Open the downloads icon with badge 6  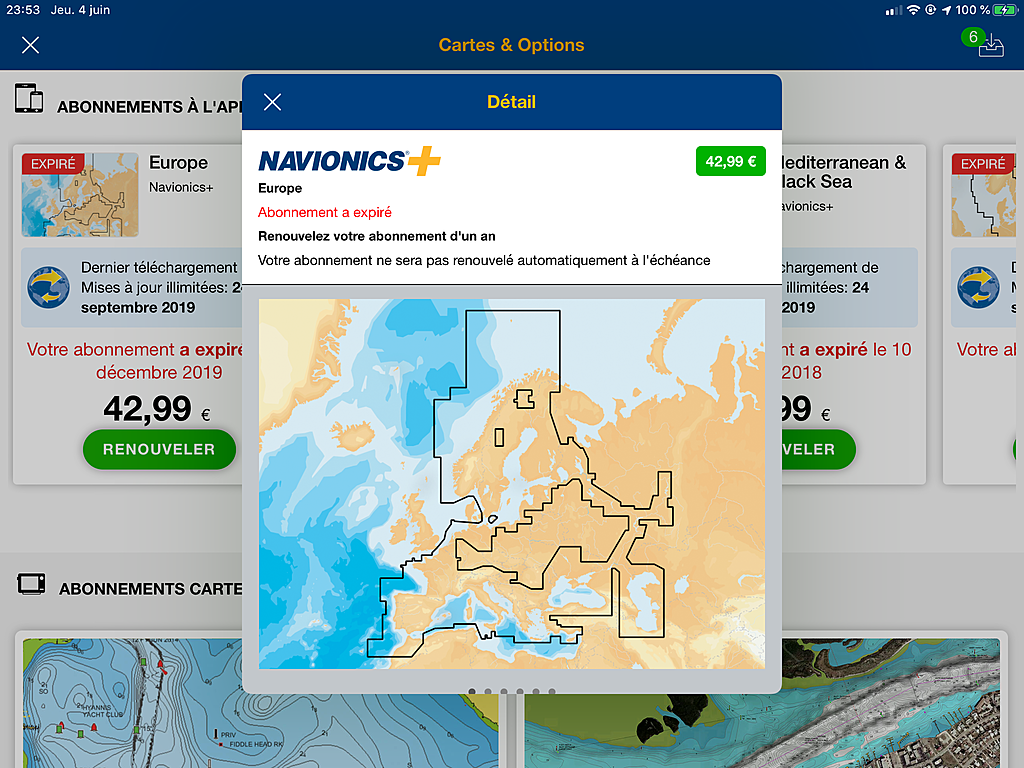tap(986, 44)
